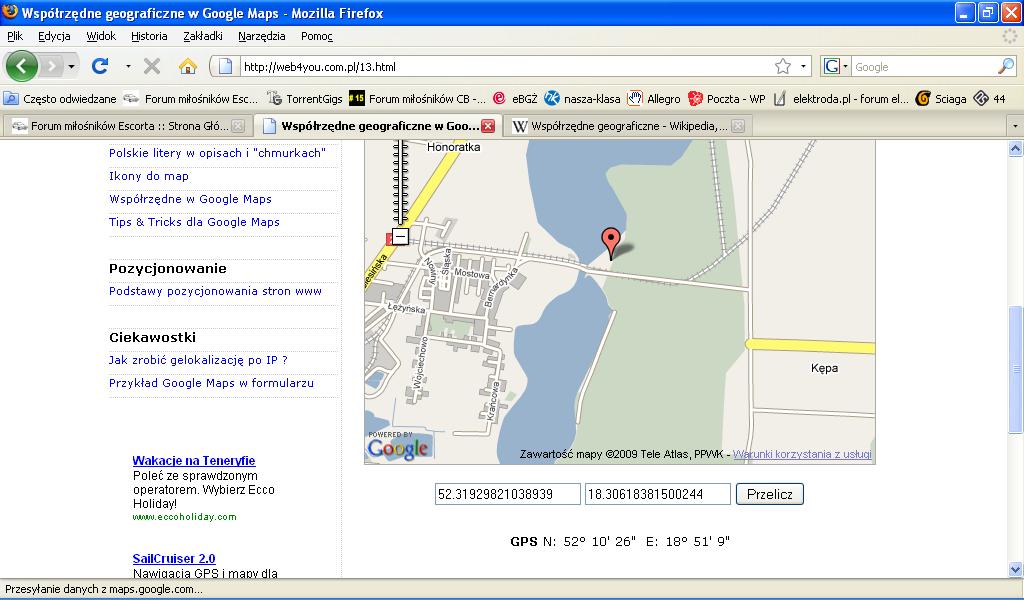Open the Zakładki menu

(203, 36)
